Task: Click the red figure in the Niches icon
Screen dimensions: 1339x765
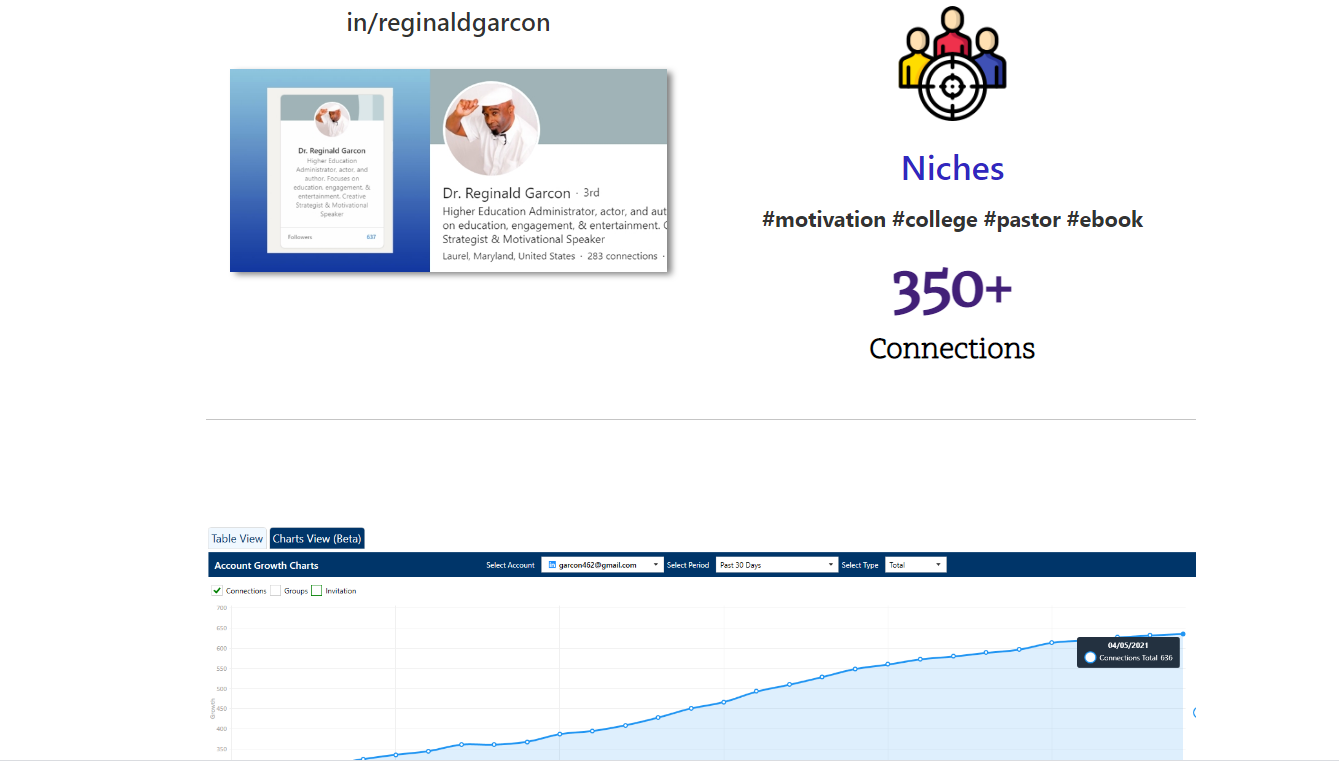Action: point(951,45)
